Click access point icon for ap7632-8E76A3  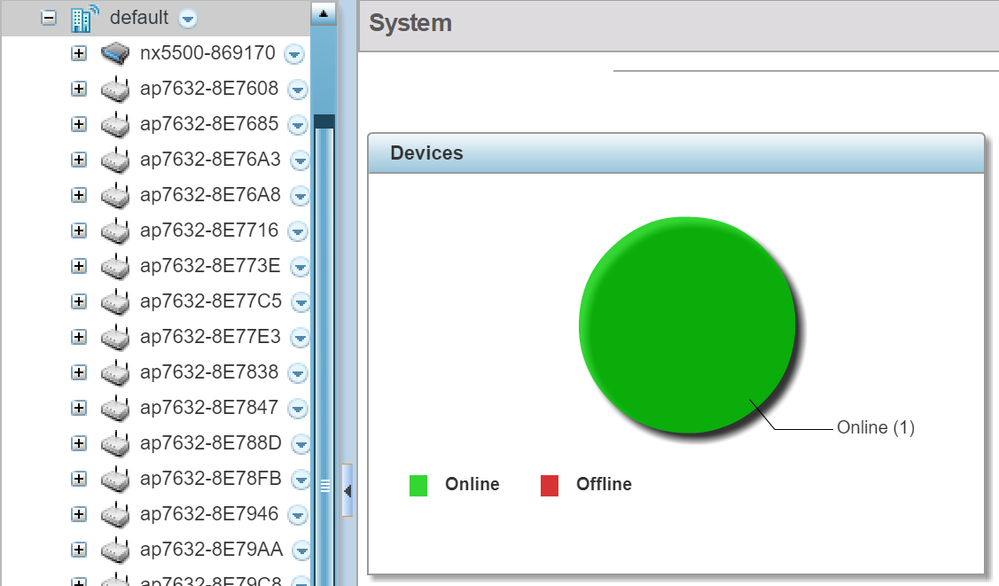coord(115,160)
